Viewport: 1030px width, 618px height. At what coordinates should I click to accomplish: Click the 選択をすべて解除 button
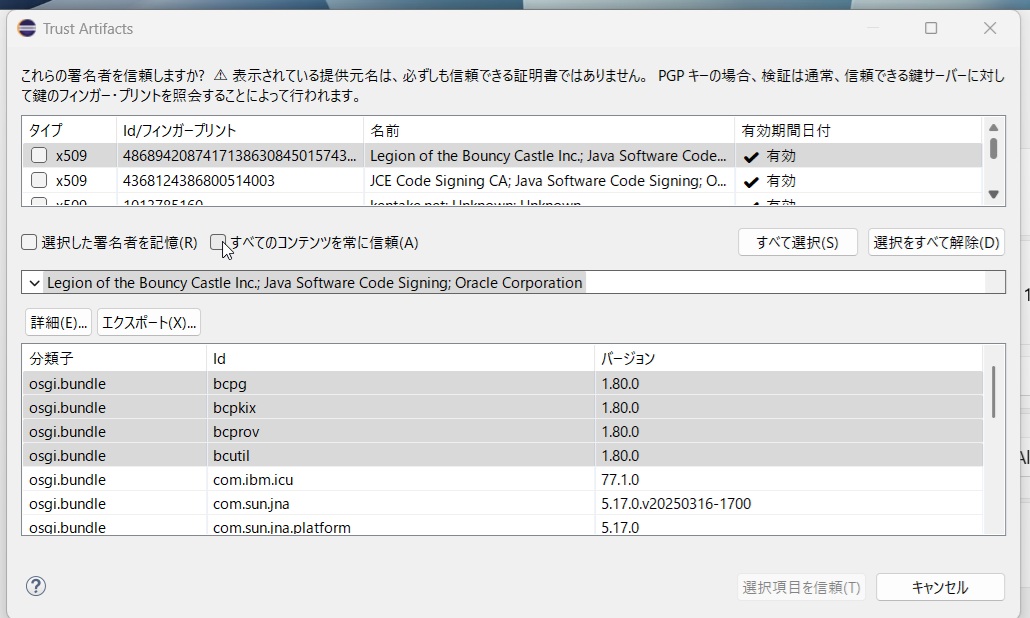tap(936, 243)
